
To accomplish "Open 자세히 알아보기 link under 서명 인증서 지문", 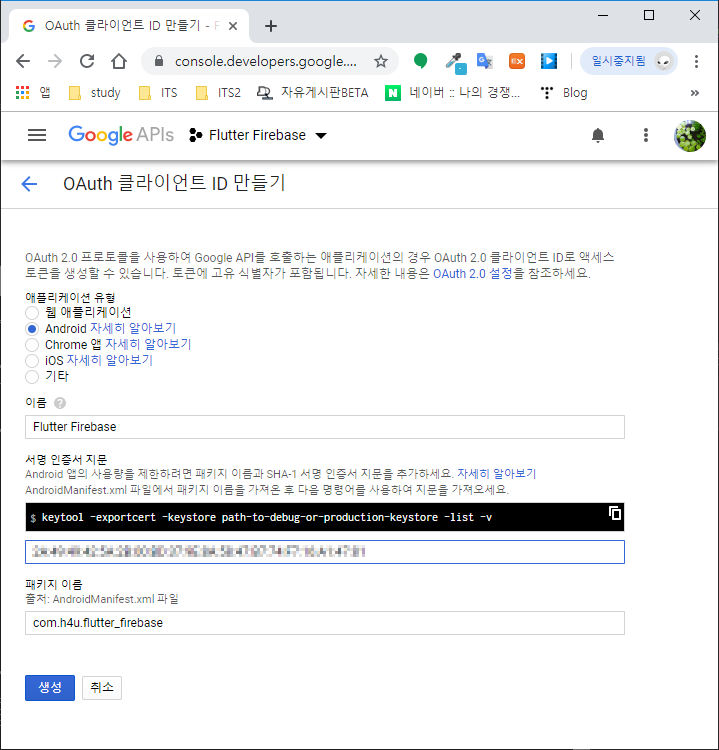I will [497, 474].
